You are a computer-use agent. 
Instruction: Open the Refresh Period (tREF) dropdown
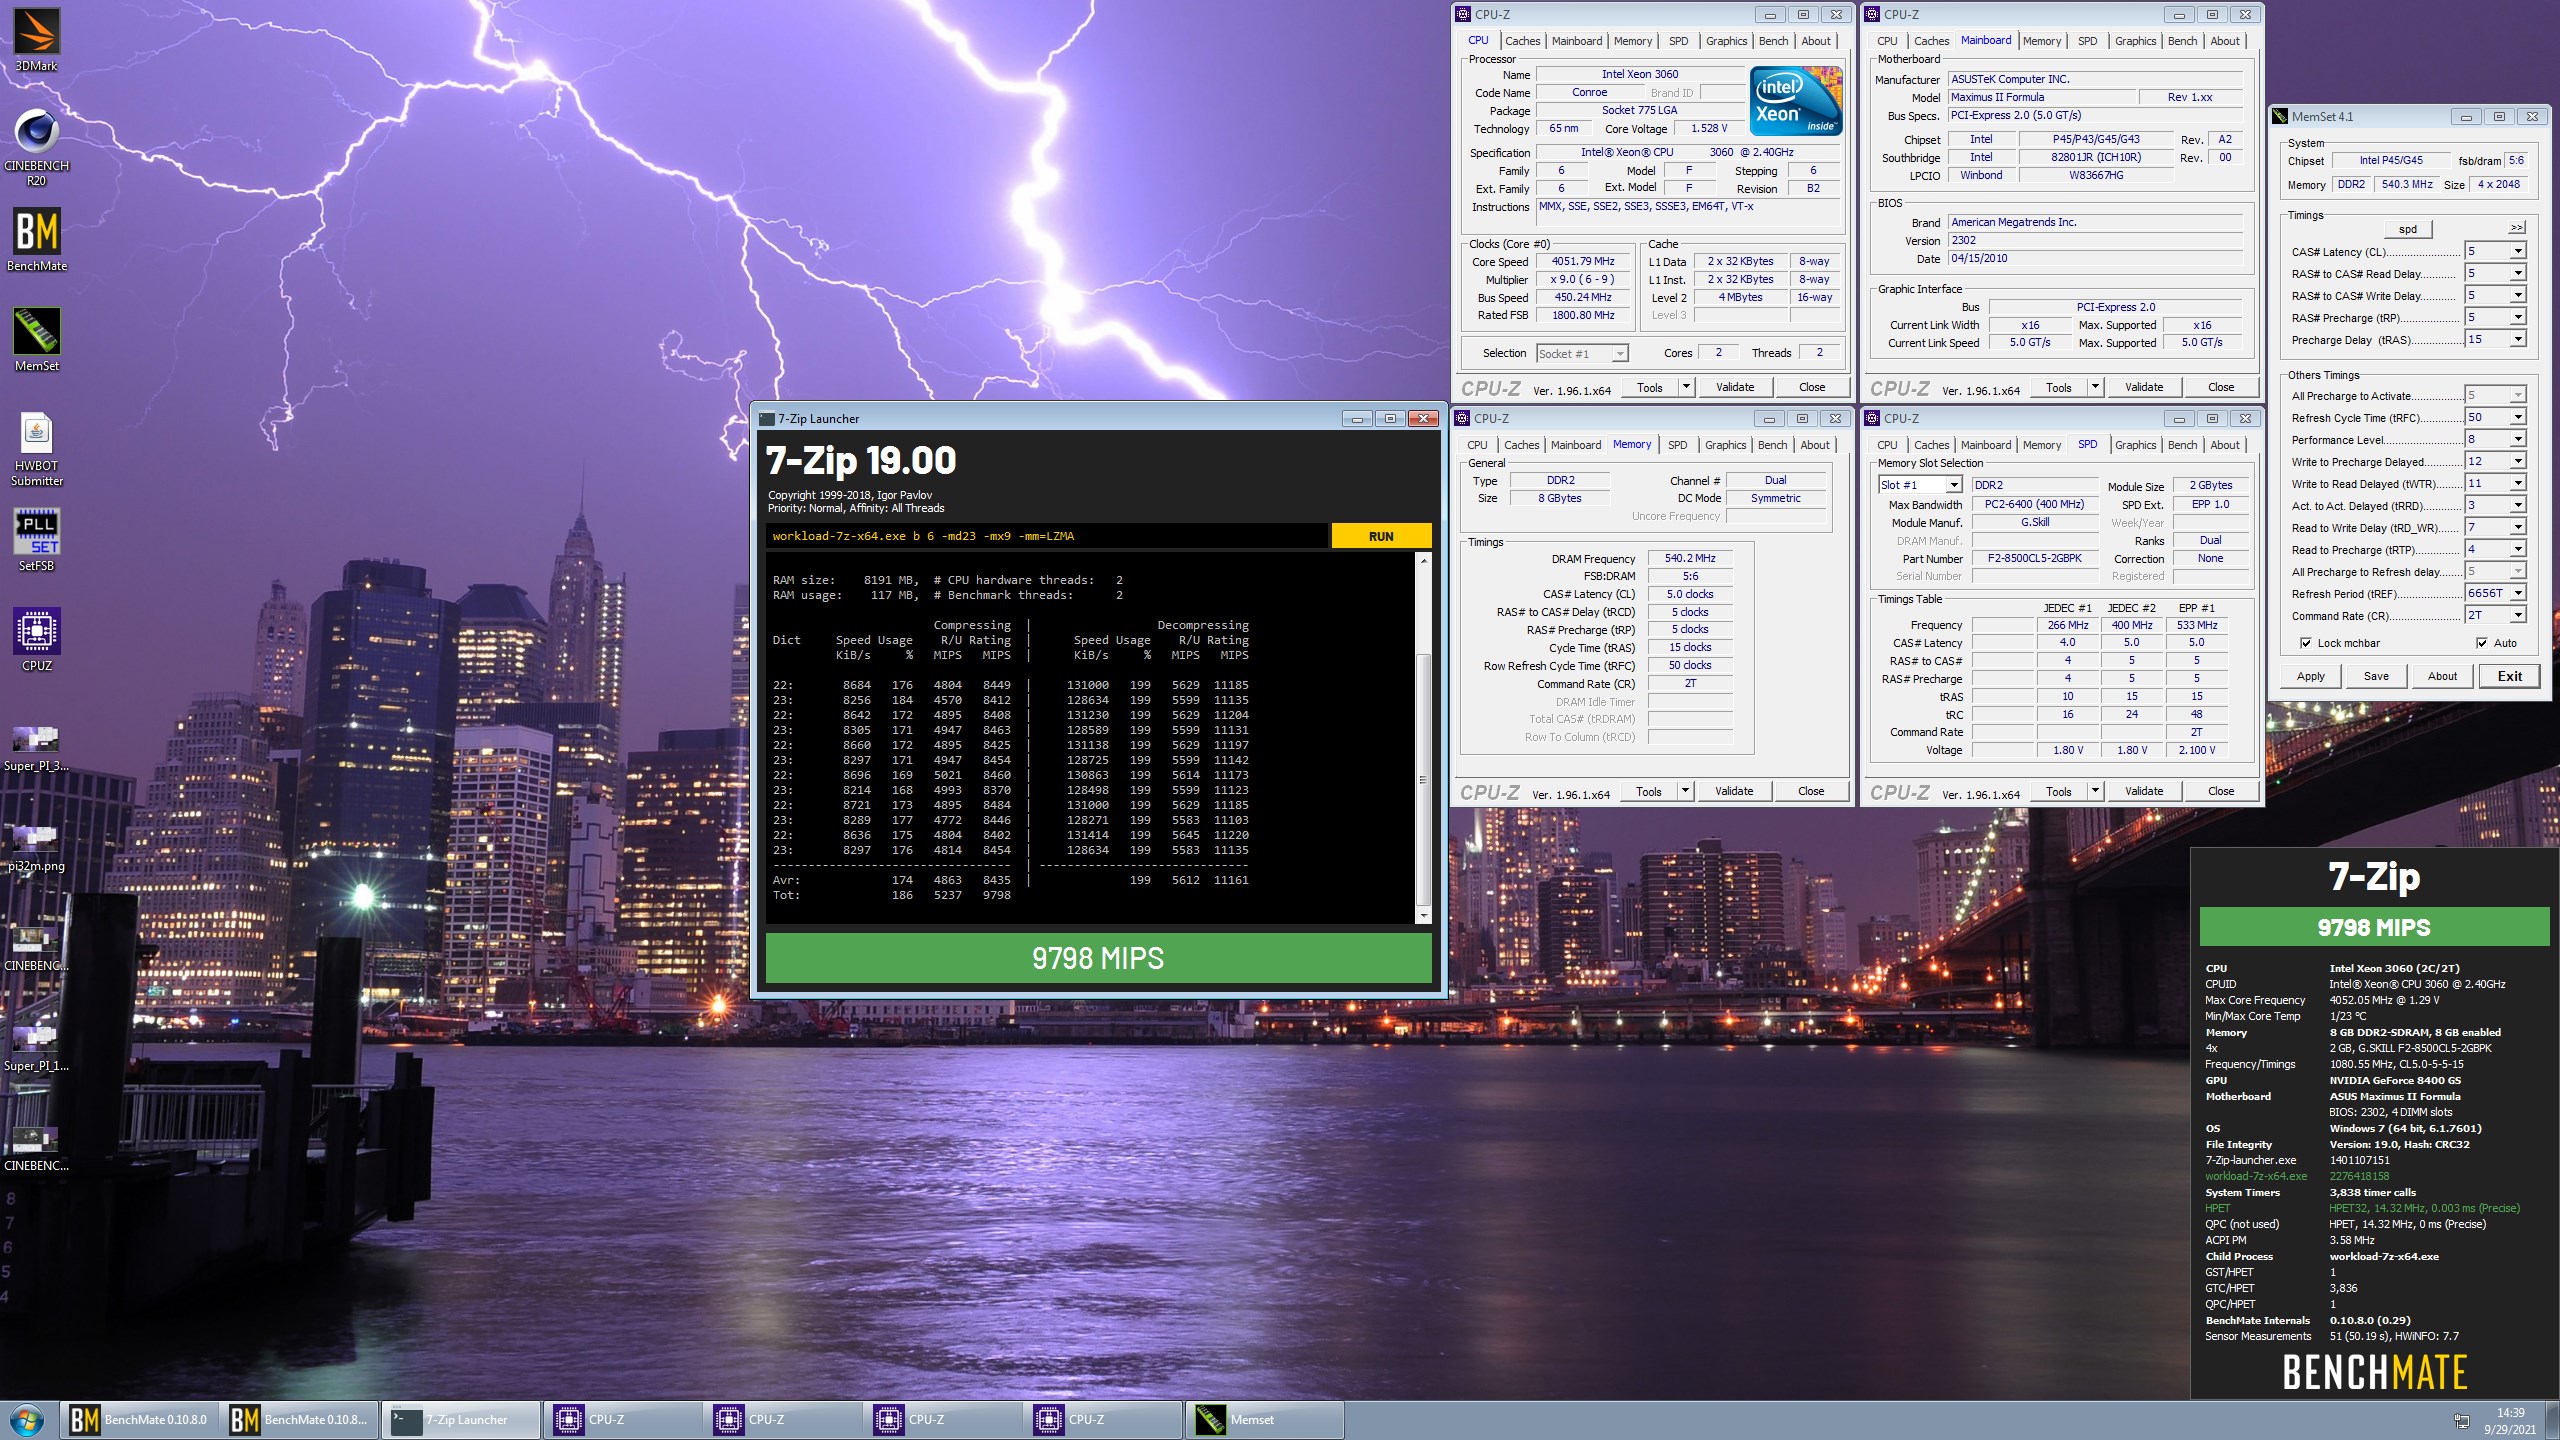click(2518, 593)
